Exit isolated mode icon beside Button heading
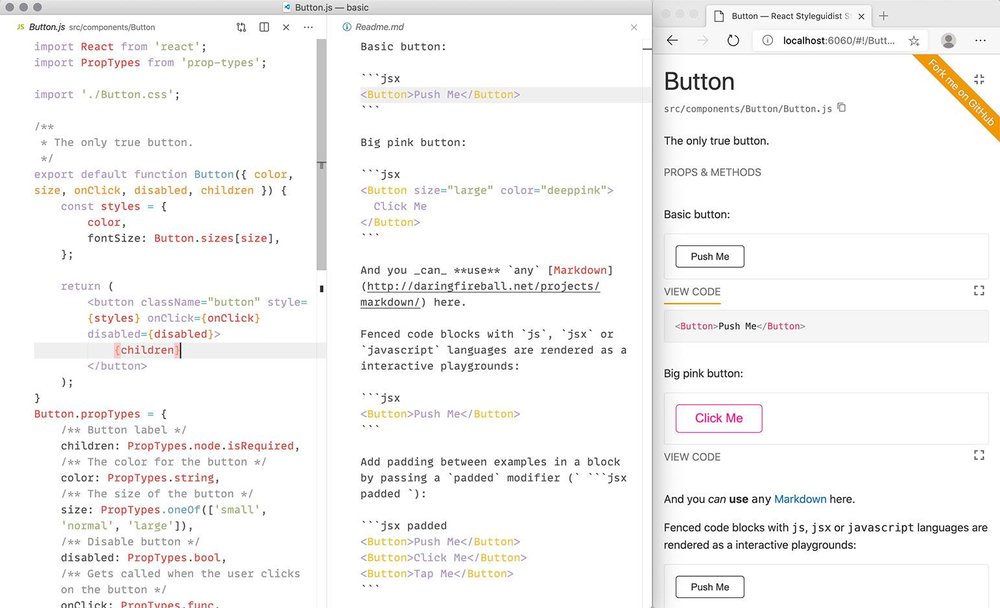The image size is (1000, 608). point(979,79)
